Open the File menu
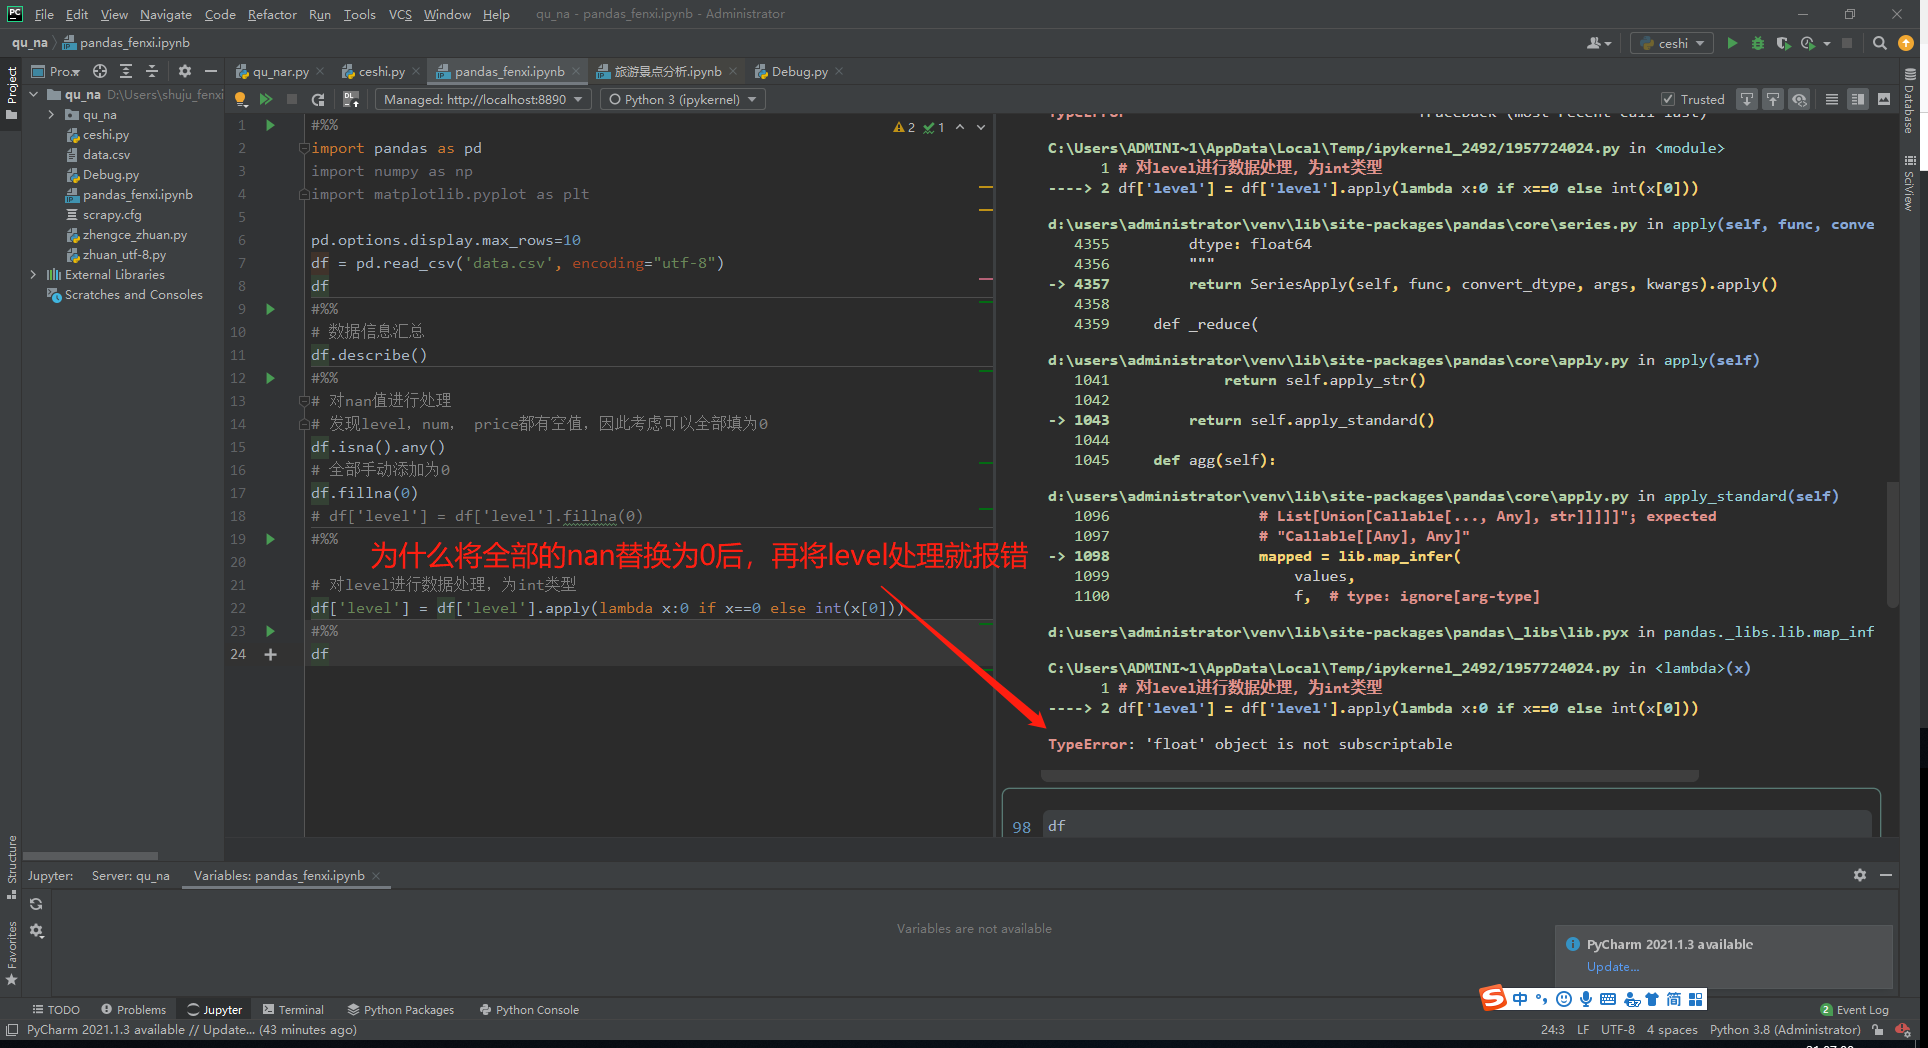Image resolution: width=1928 pixels, height=1048 pixels. point(44,14)
